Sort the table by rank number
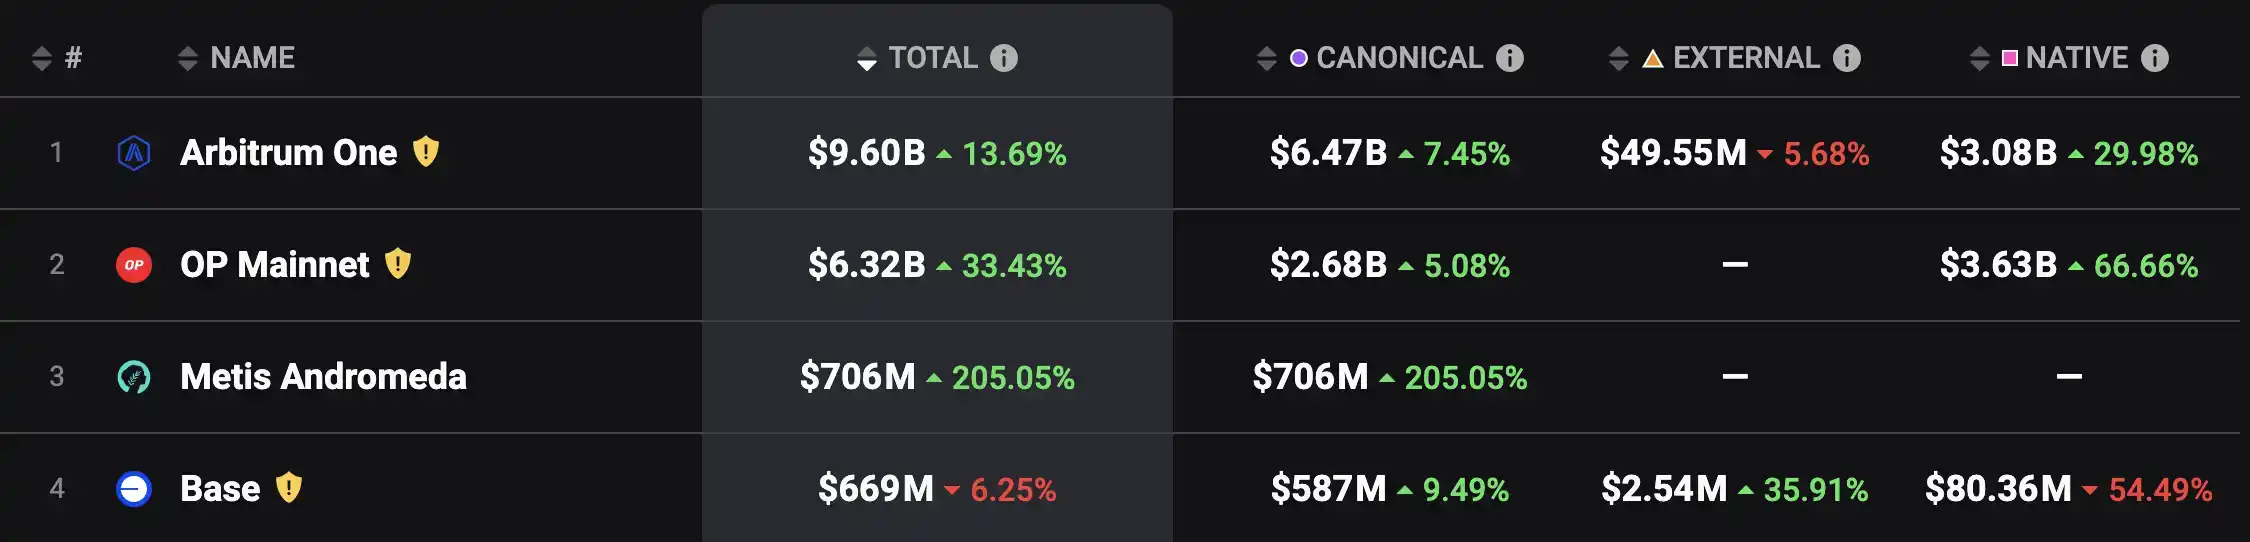The height and width of the screenshot is (542, 2250). click(x=42, y=58)
